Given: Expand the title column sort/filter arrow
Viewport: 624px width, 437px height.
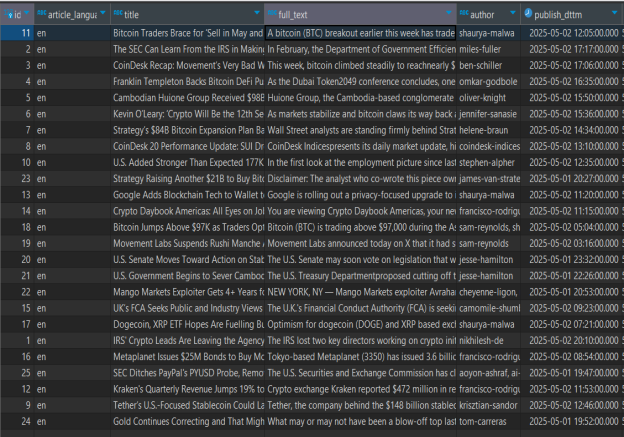Looking at the screenshot, I should 256,14.
